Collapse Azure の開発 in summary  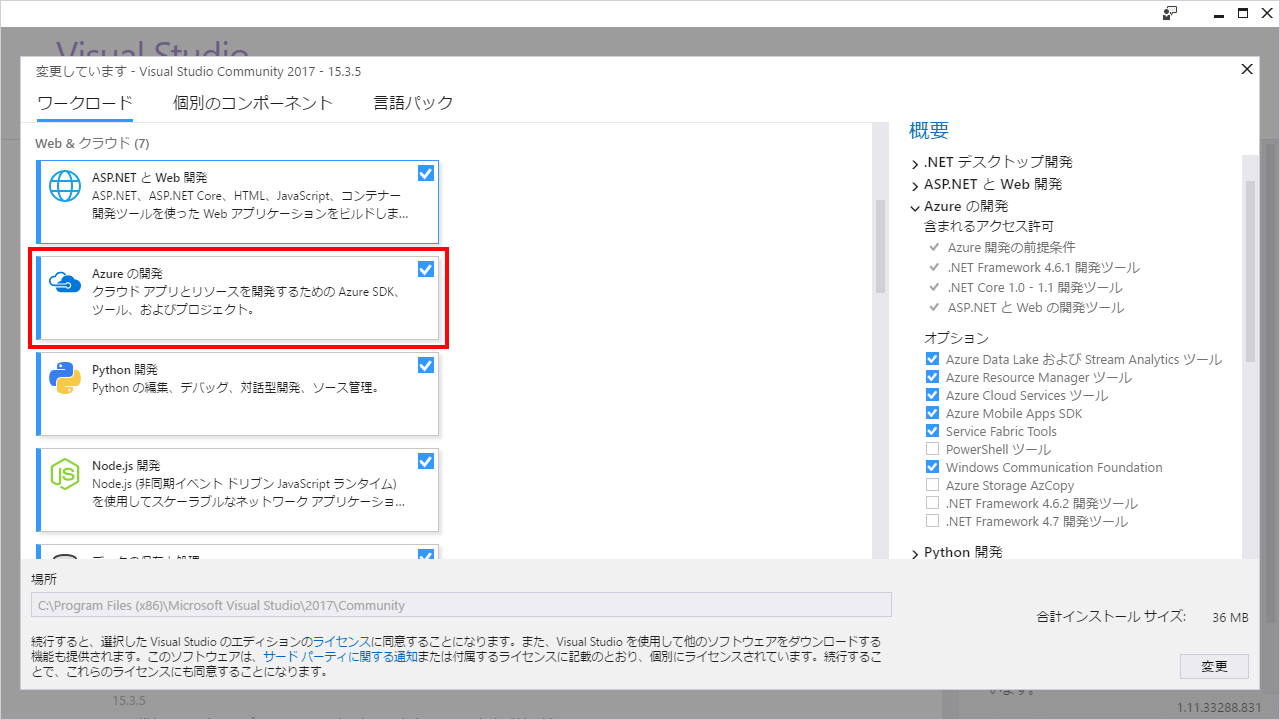(915, 207)
